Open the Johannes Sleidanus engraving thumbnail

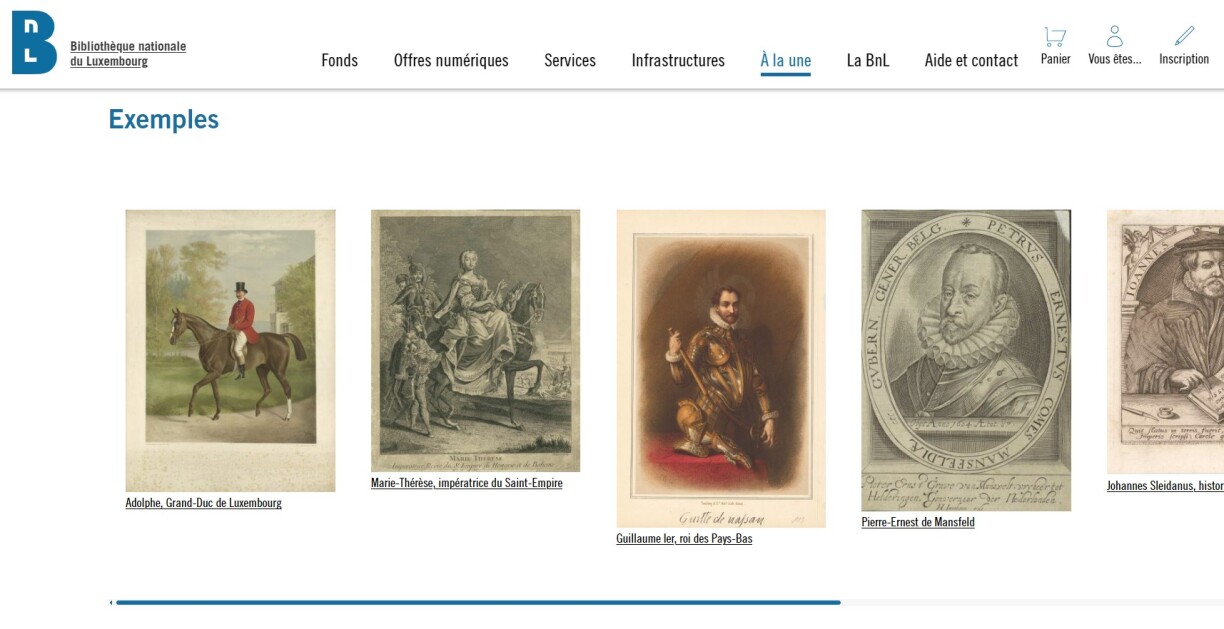pyautogui.click(x=1165, y=342)
